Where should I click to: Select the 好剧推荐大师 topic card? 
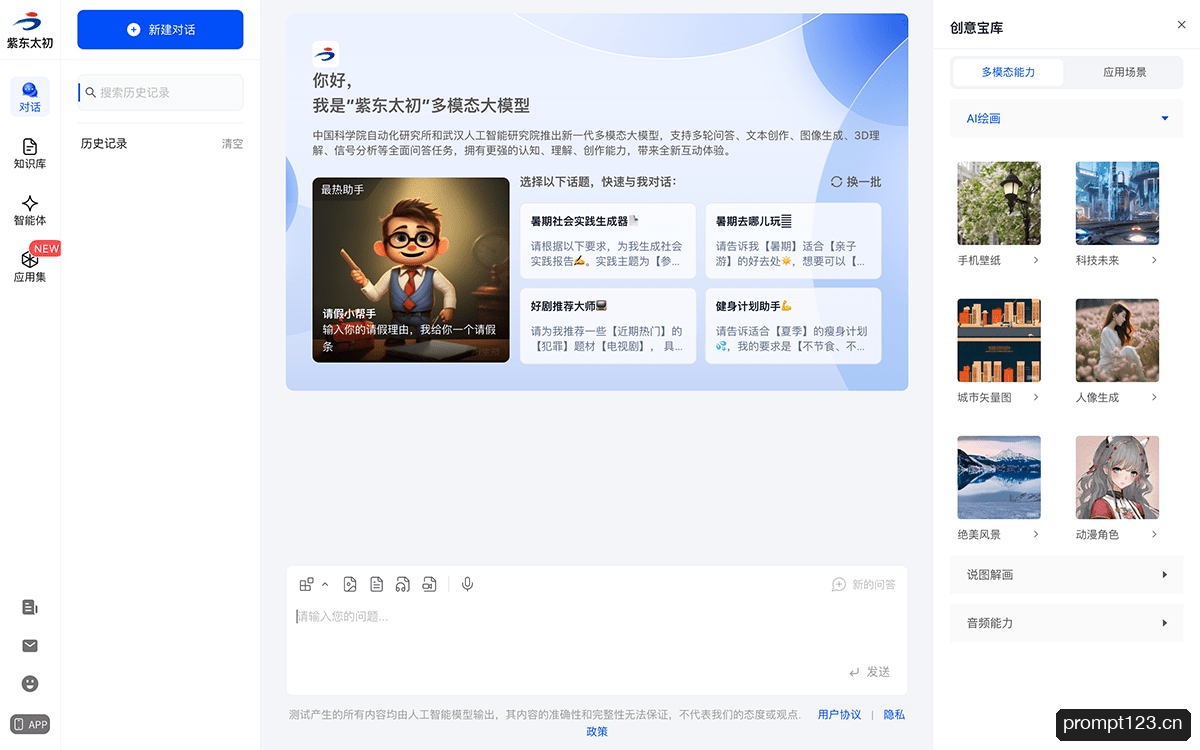608,326
